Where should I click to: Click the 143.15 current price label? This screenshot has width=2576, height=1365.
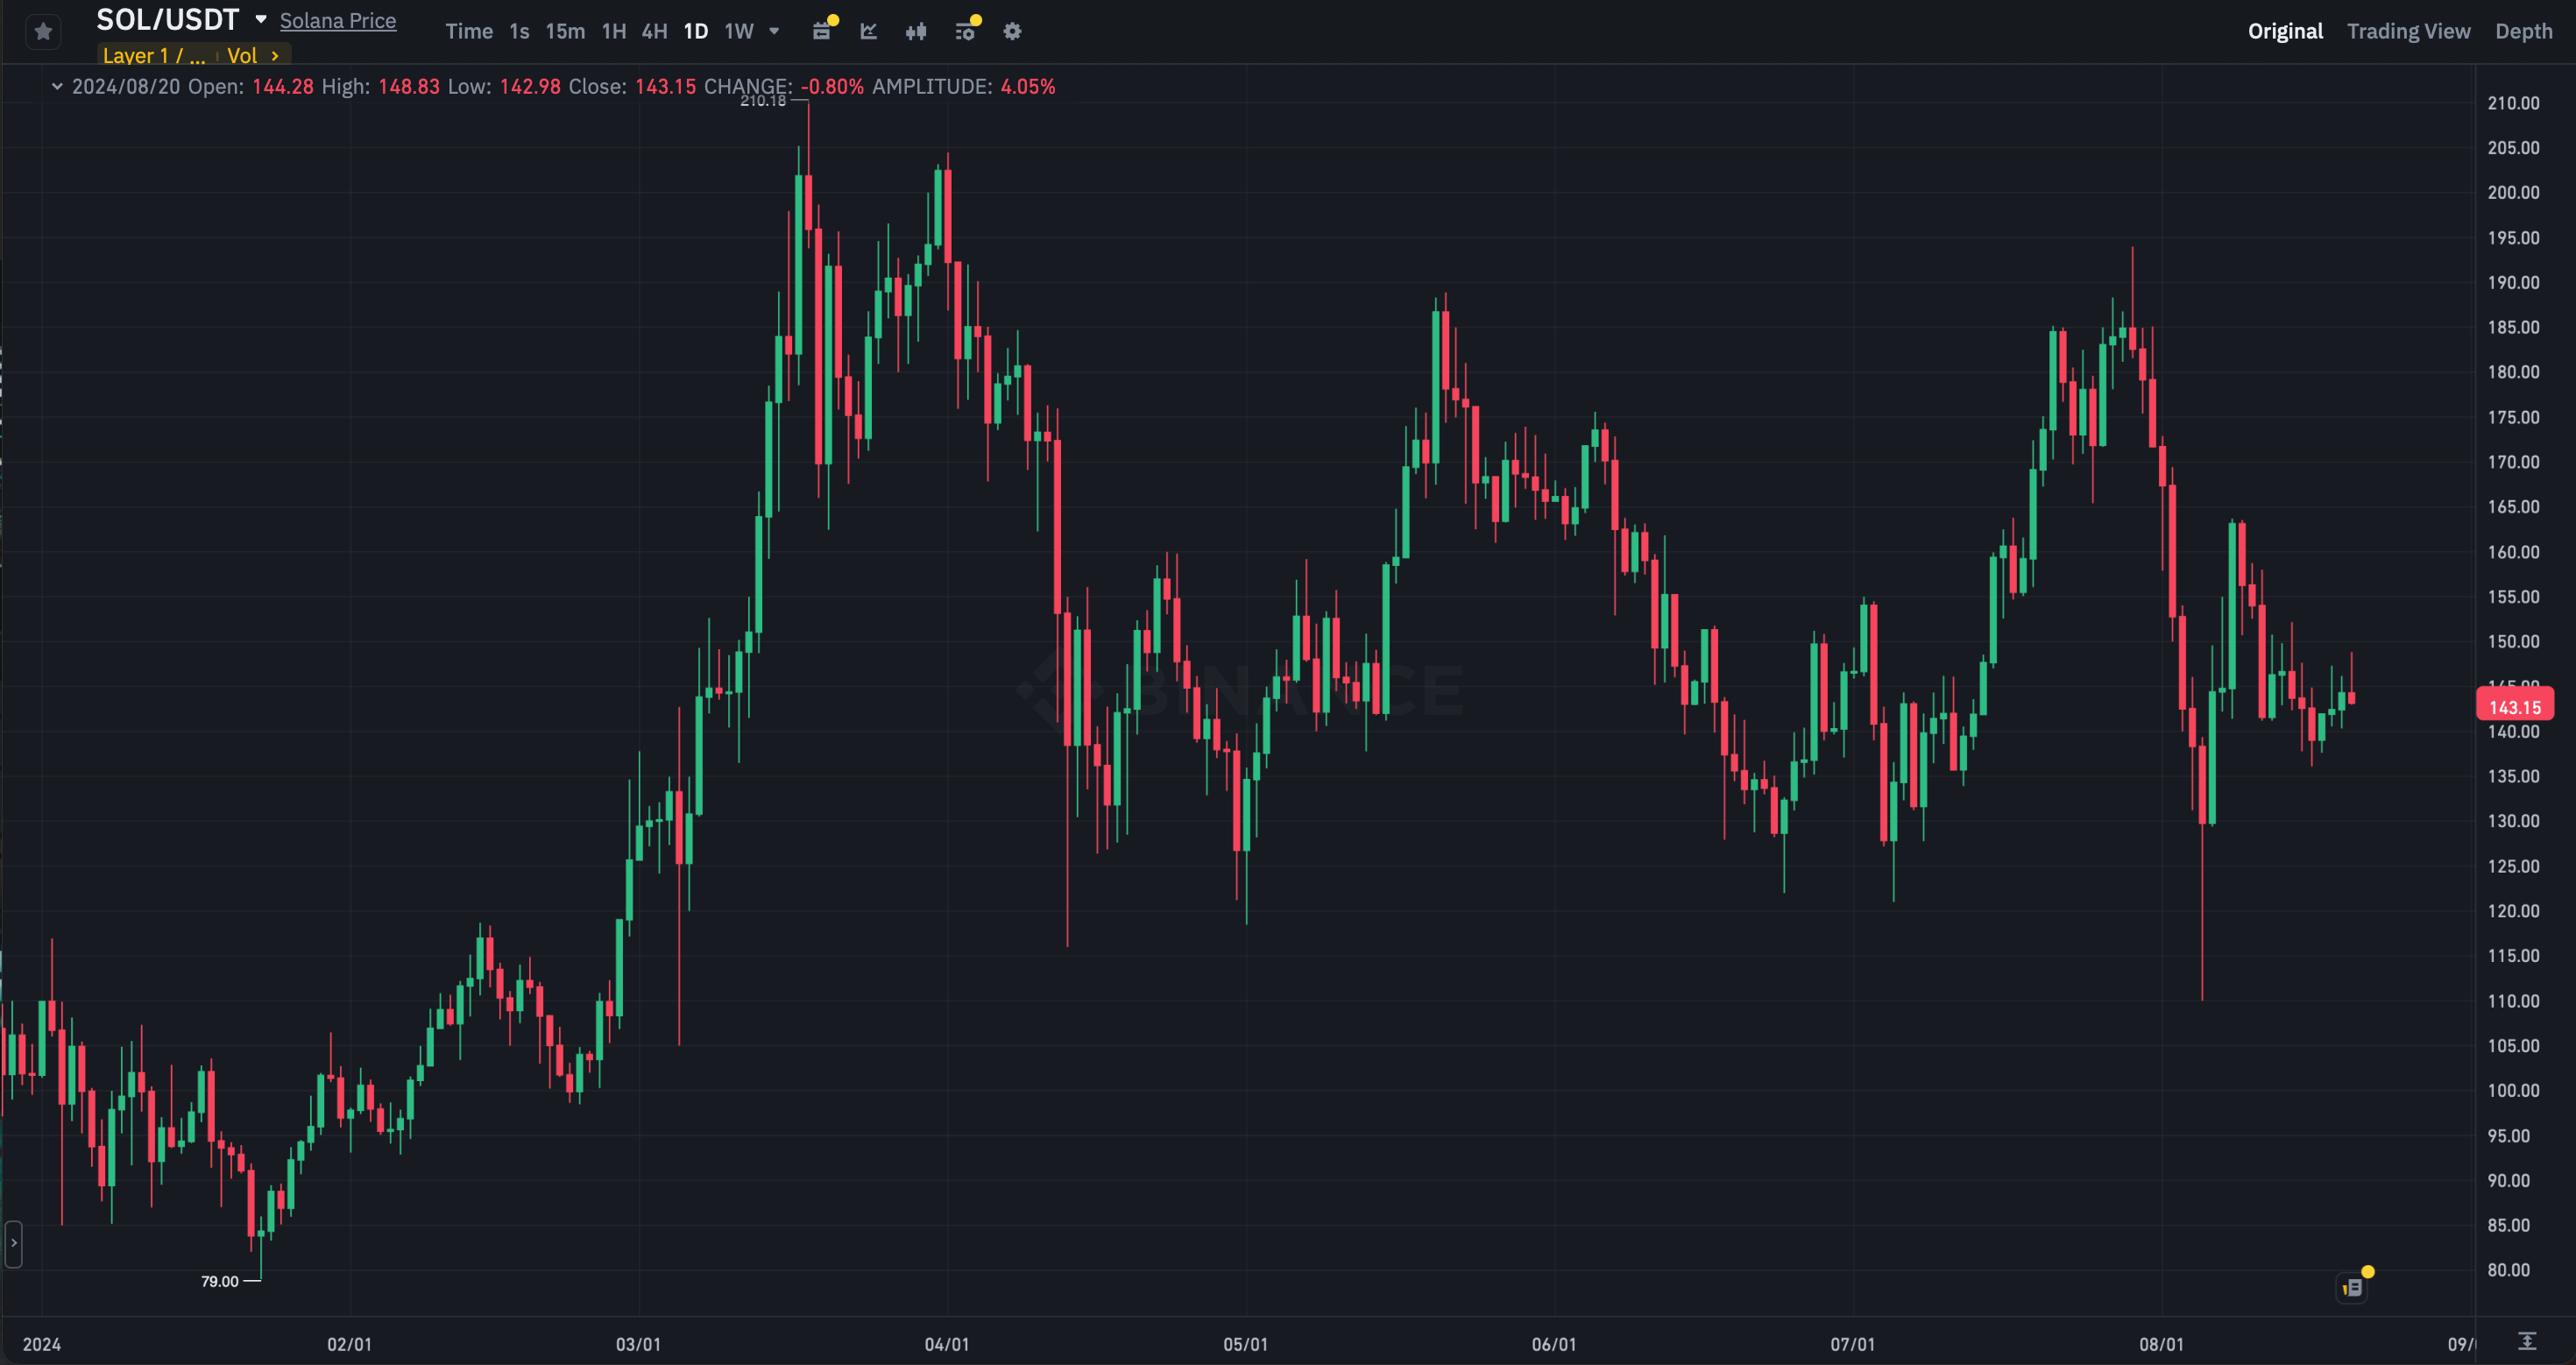(x=2514, y=707)
